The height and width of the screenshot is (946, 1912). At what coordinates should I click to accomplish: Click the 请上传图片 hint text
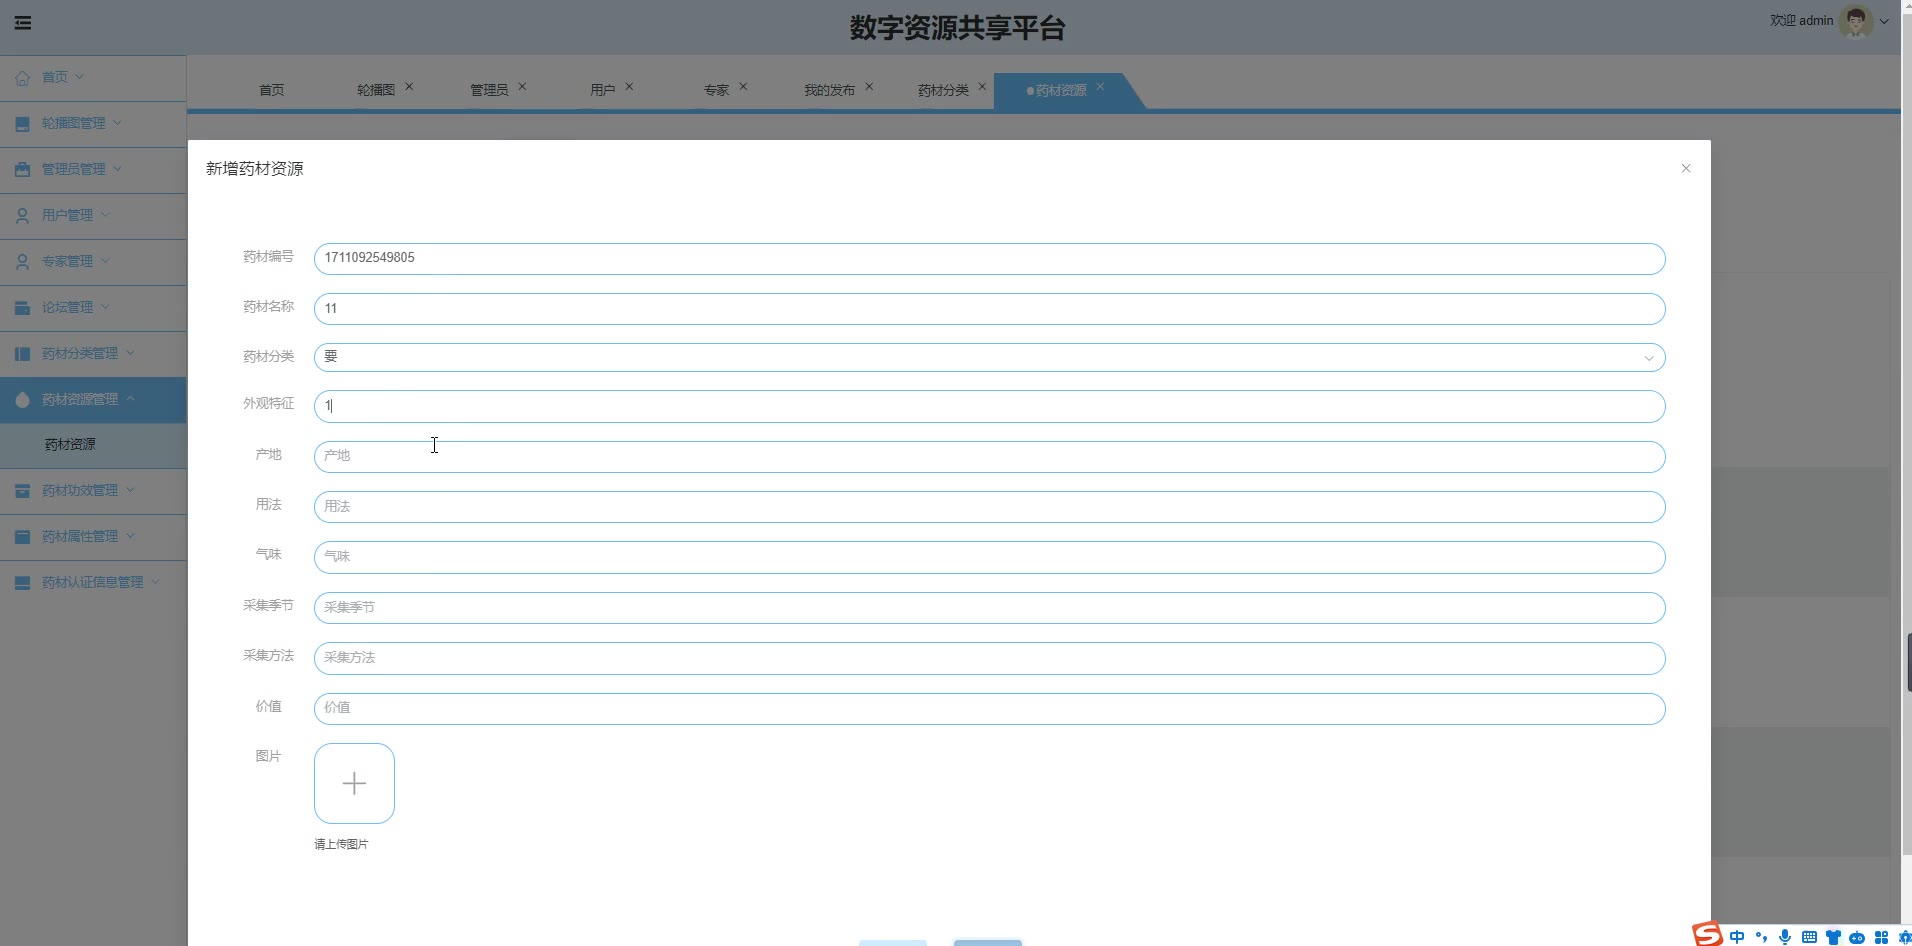point(341,844)
